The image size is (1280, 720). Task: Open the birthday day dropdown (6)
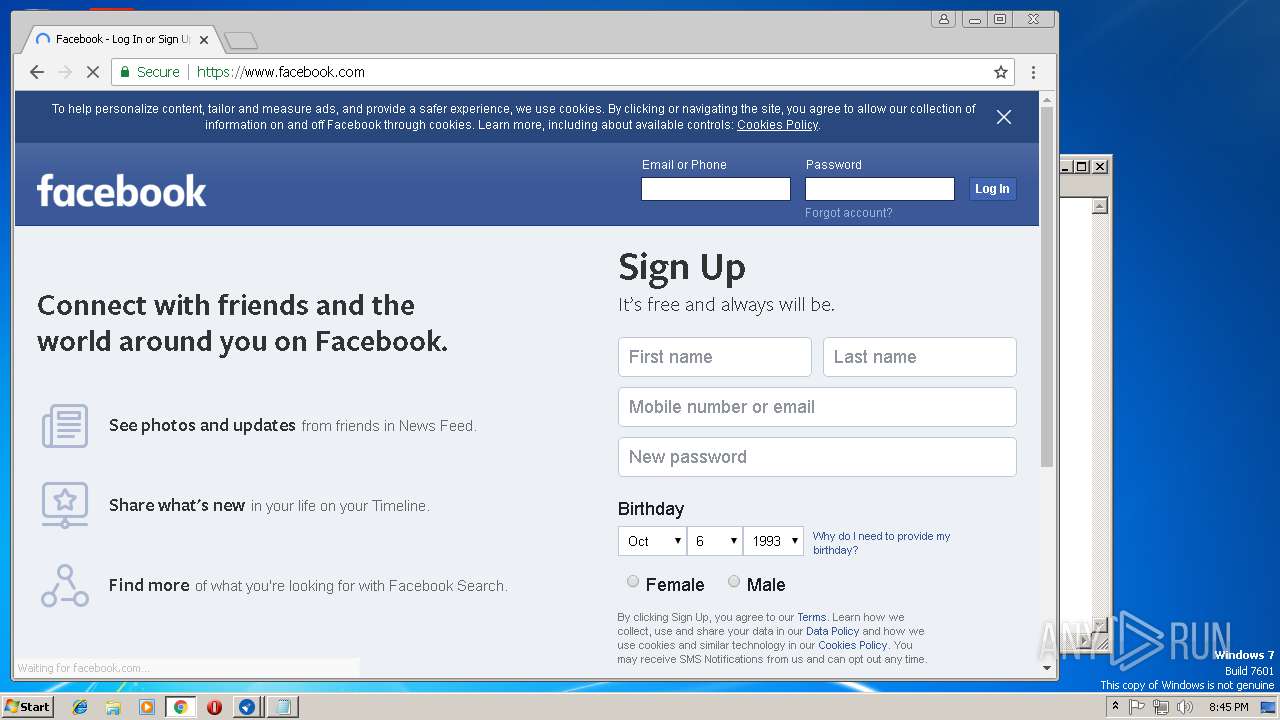(715, 541)
